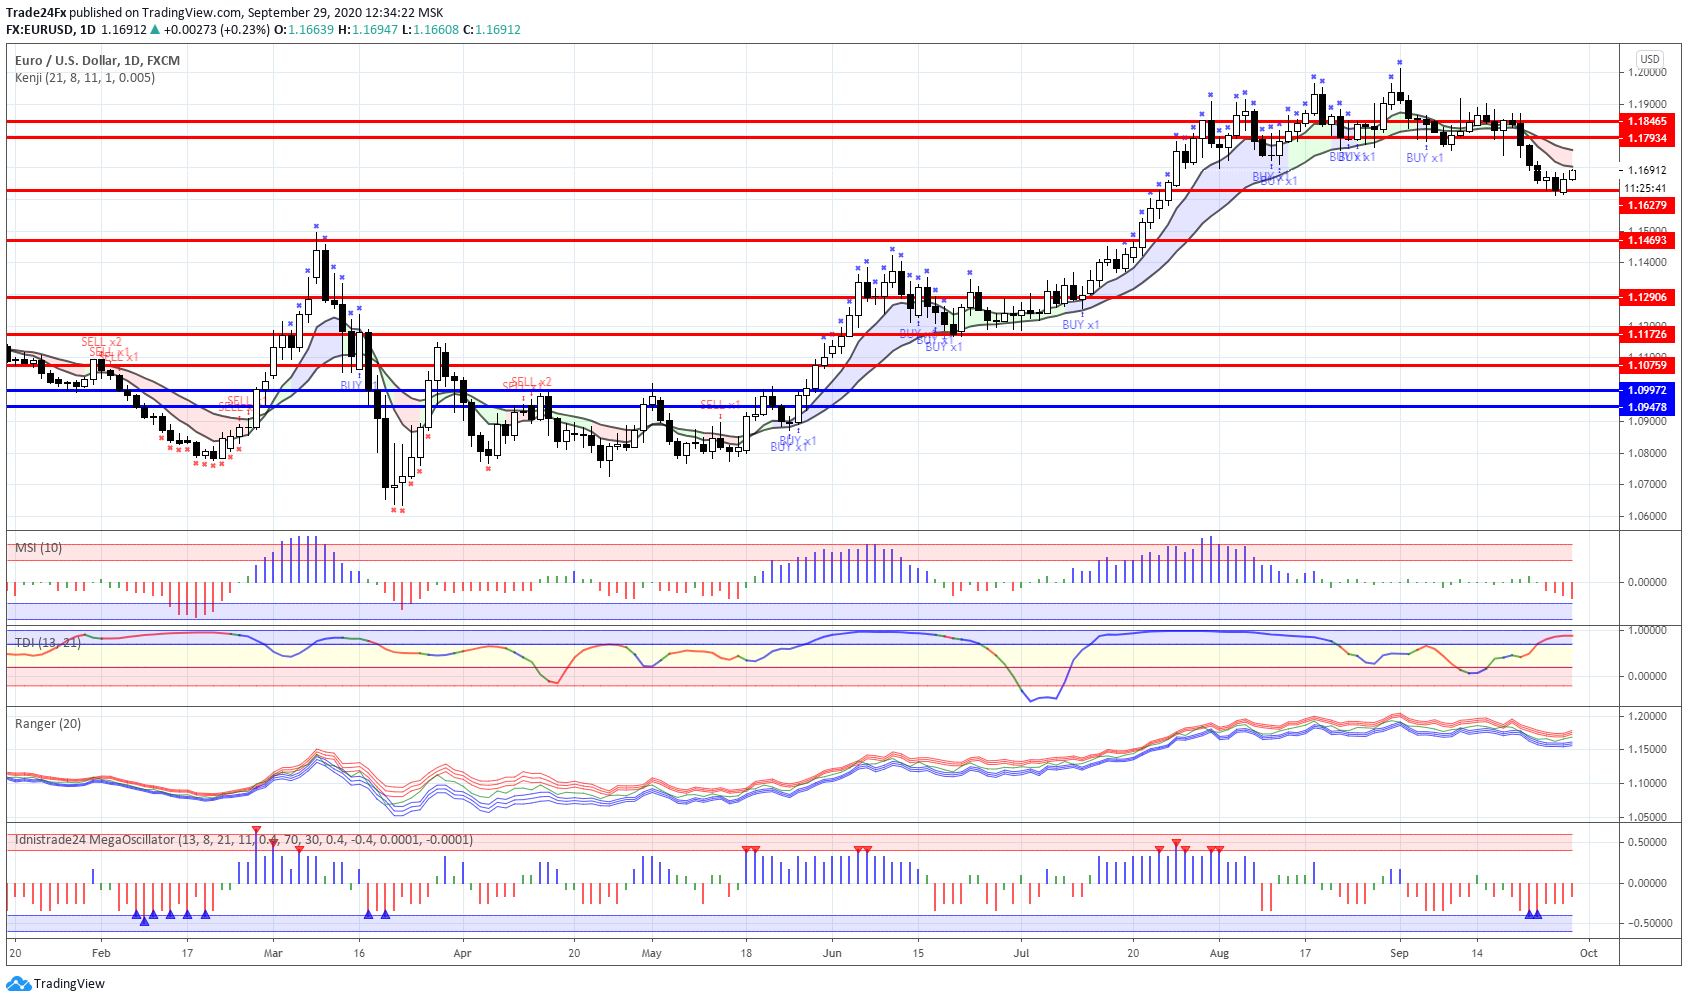Select the Idnistrade24 MegaOscillator legend
This screenshot has width=1688, height=1002.
[x=244, y=840]
